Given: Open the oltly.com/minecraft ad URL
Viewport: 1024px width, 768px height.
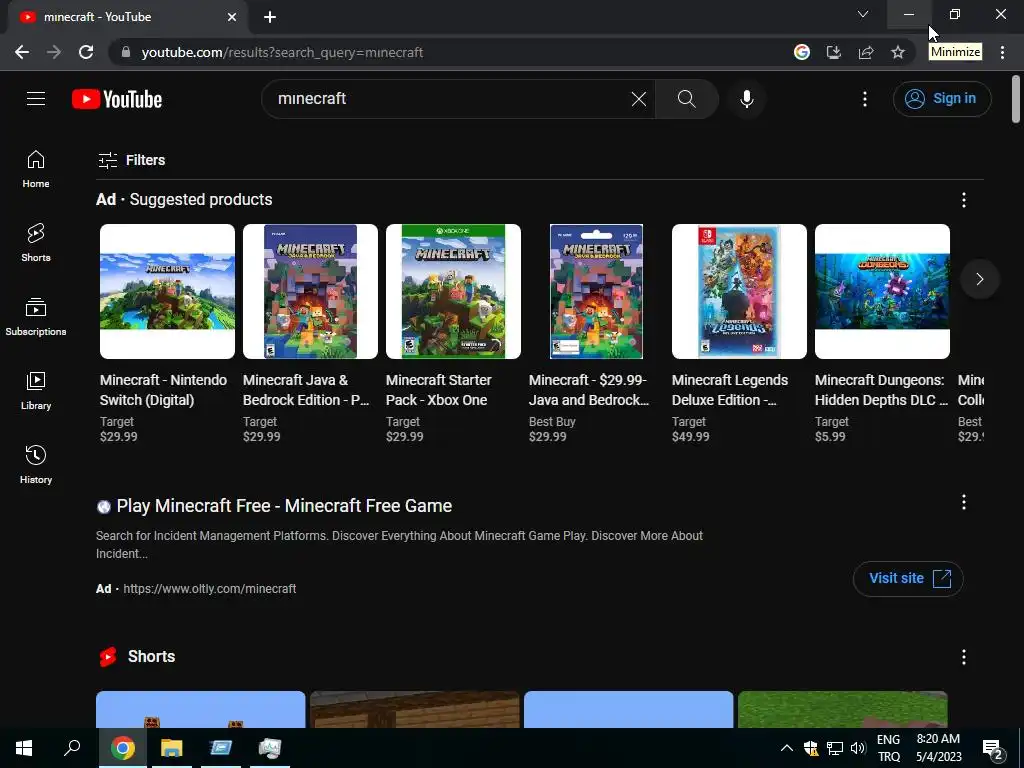Looking at the screenshot, I should coord(210,588).
